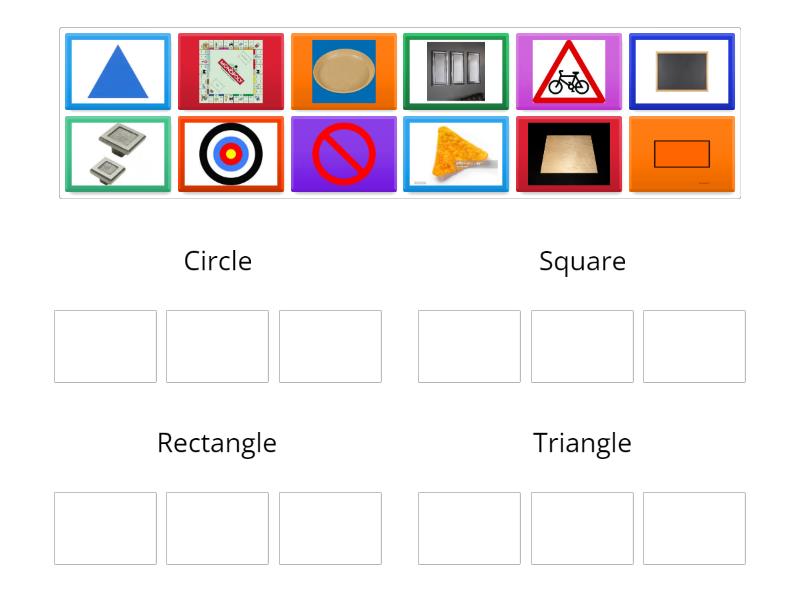The image size is (800, 600).
Task: Select the square drawer knobs tile
Action: click(x=117, y=154)
